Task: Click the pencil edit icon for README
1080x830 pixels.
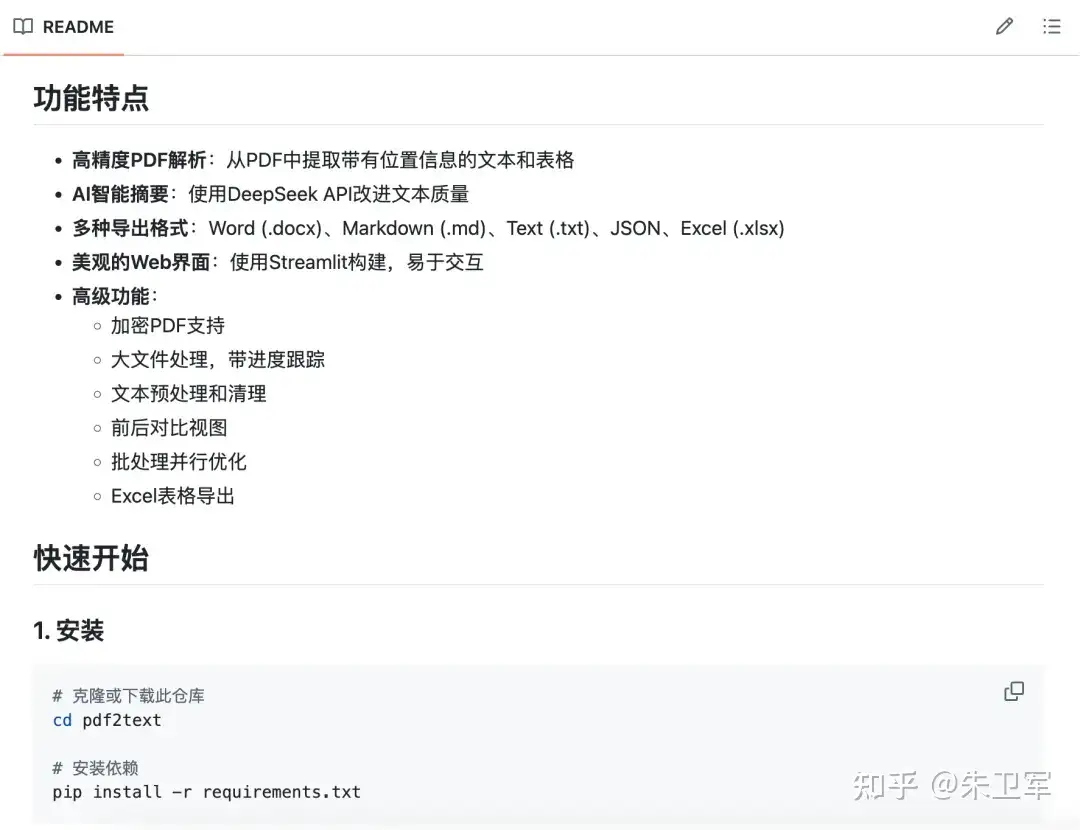Action: pyautogui.click(x=1004, y=27)
